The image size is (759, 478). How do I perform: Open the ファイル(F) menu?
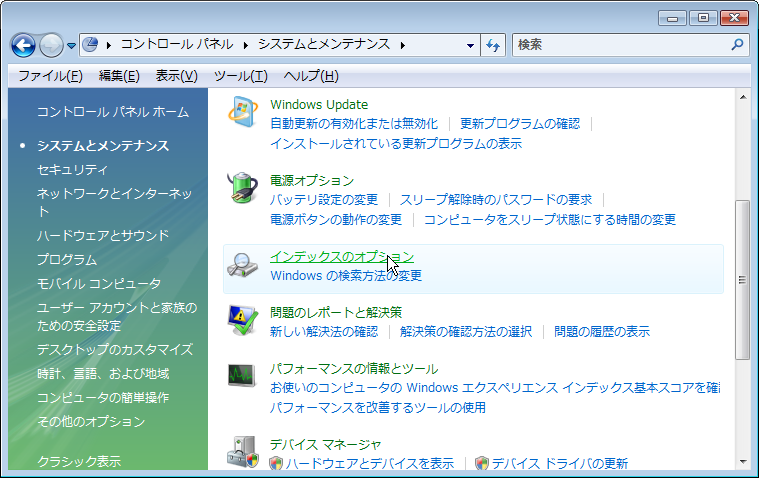(x=50, y=76)
